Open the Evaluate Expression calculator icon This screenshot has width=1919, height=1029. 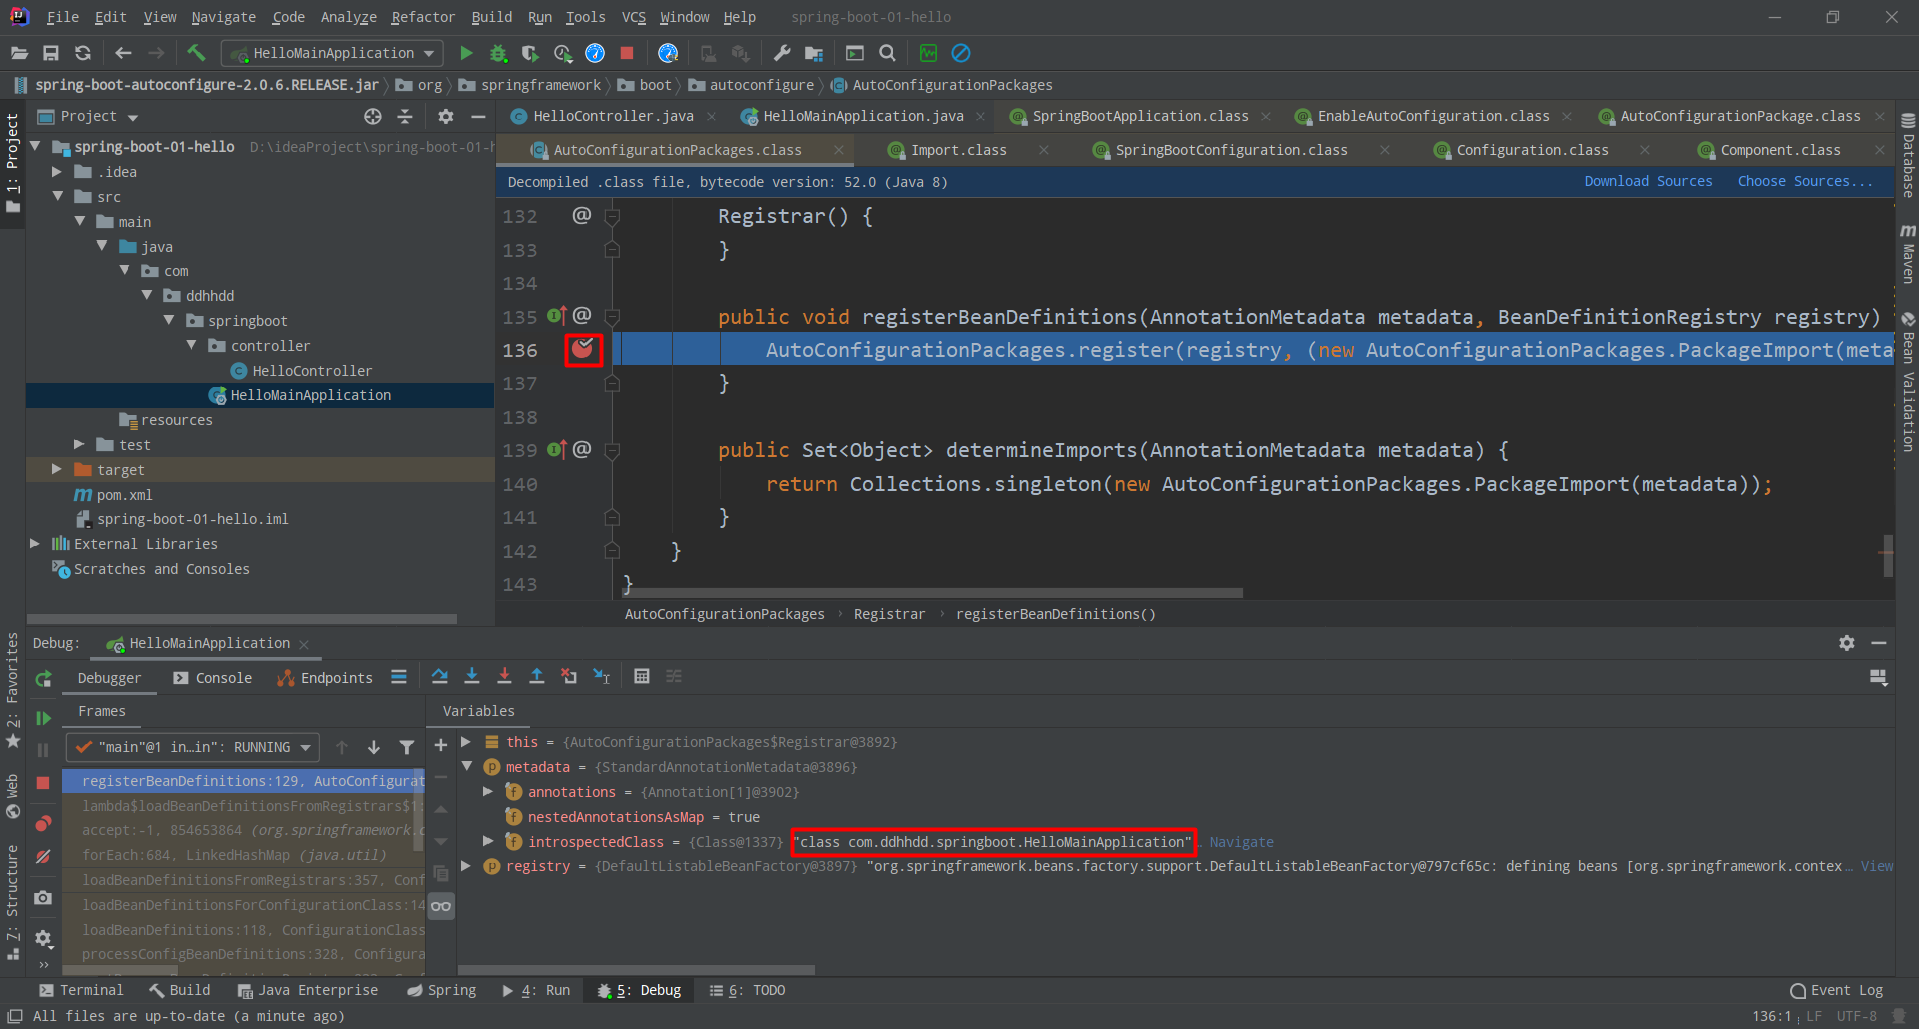pos(642,677)
